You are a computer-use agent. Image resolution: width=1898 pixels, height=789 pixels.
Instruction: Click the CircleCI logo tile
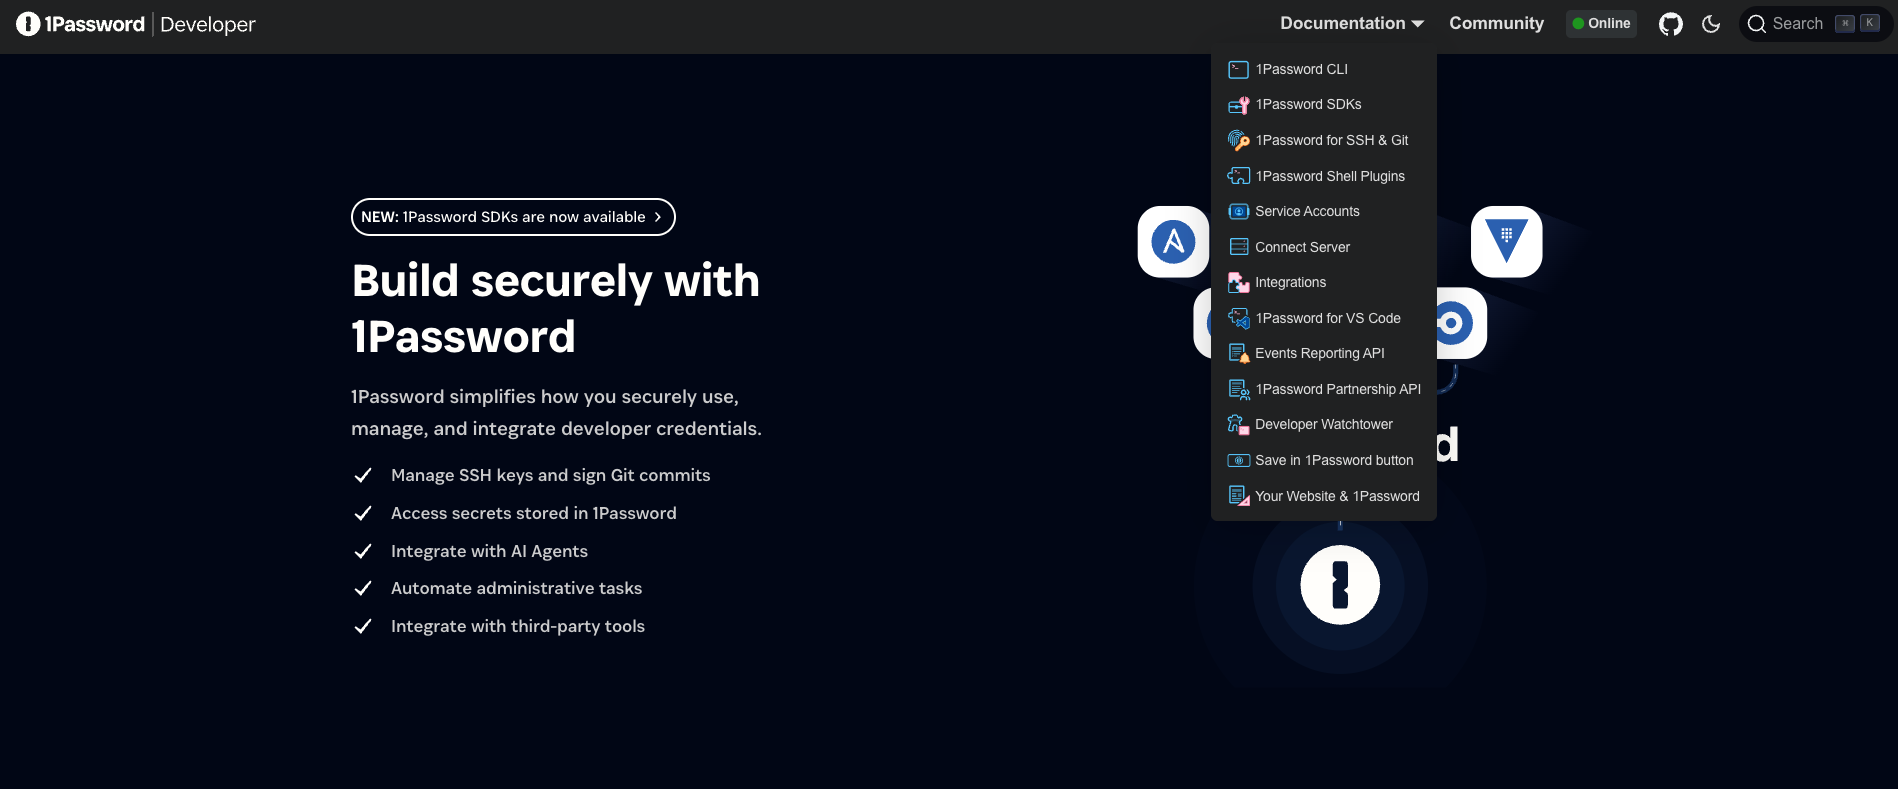click(x=1460, y=323)
